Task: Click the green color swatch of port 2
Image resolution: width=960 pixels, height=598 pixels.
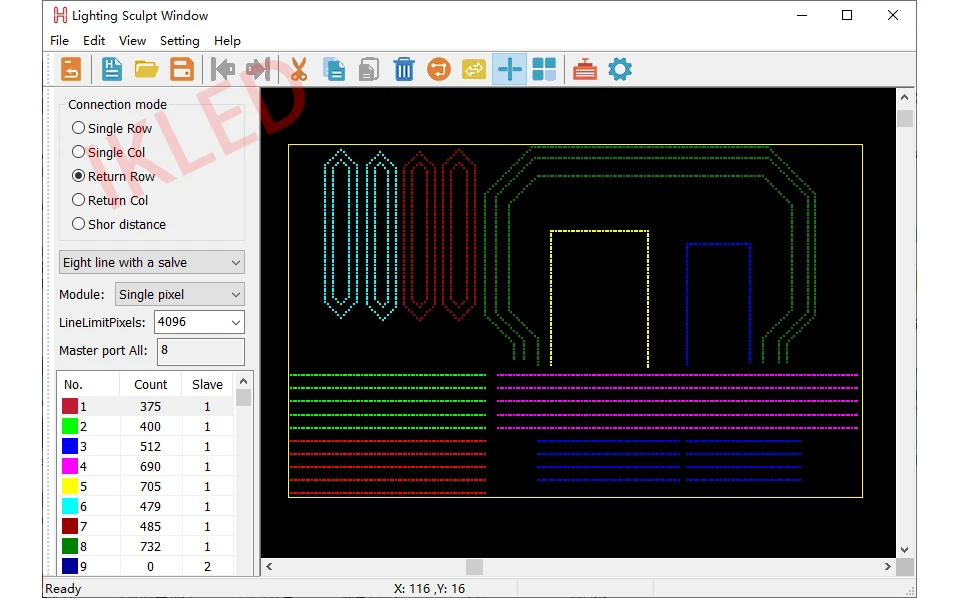Action: point(70,426)
